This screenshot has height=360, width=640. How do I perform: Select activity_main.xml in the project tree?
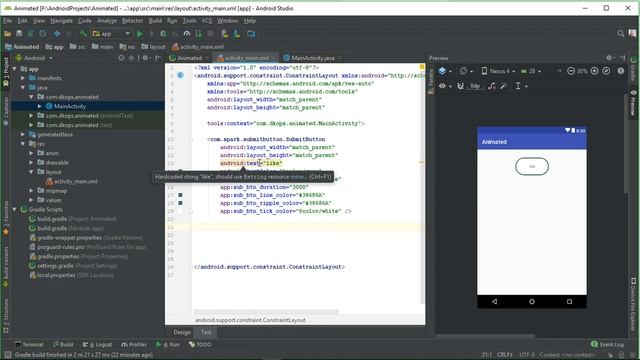[x=76, y=181]
